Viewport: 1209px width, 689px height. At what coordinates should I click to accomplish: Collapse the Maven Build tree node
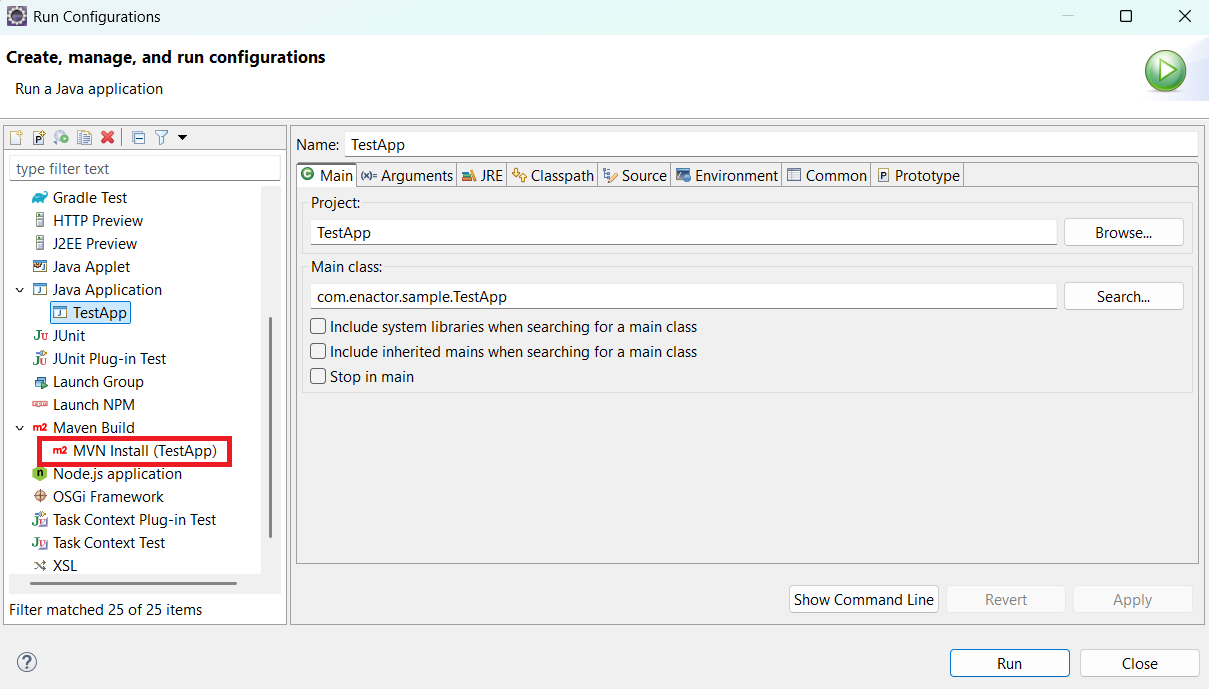coord(19,428)
